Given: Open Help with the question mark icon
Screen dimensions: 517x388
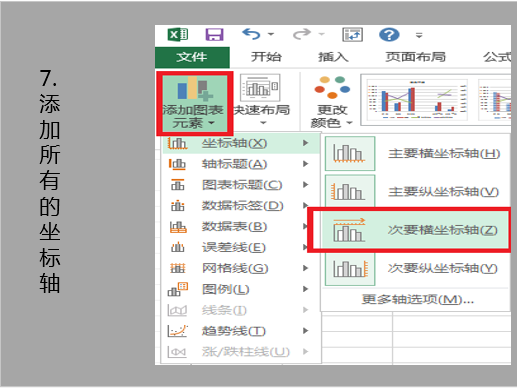Looking at the screenshot, I should point(389,34).
